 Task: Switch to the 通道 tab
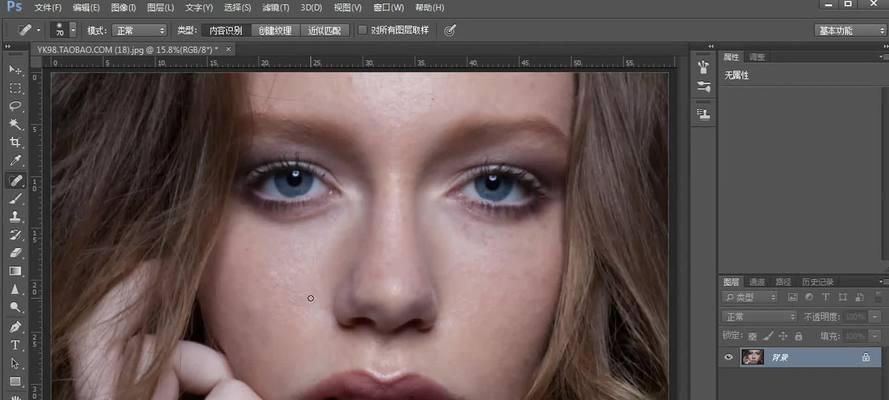coord(757,282)
